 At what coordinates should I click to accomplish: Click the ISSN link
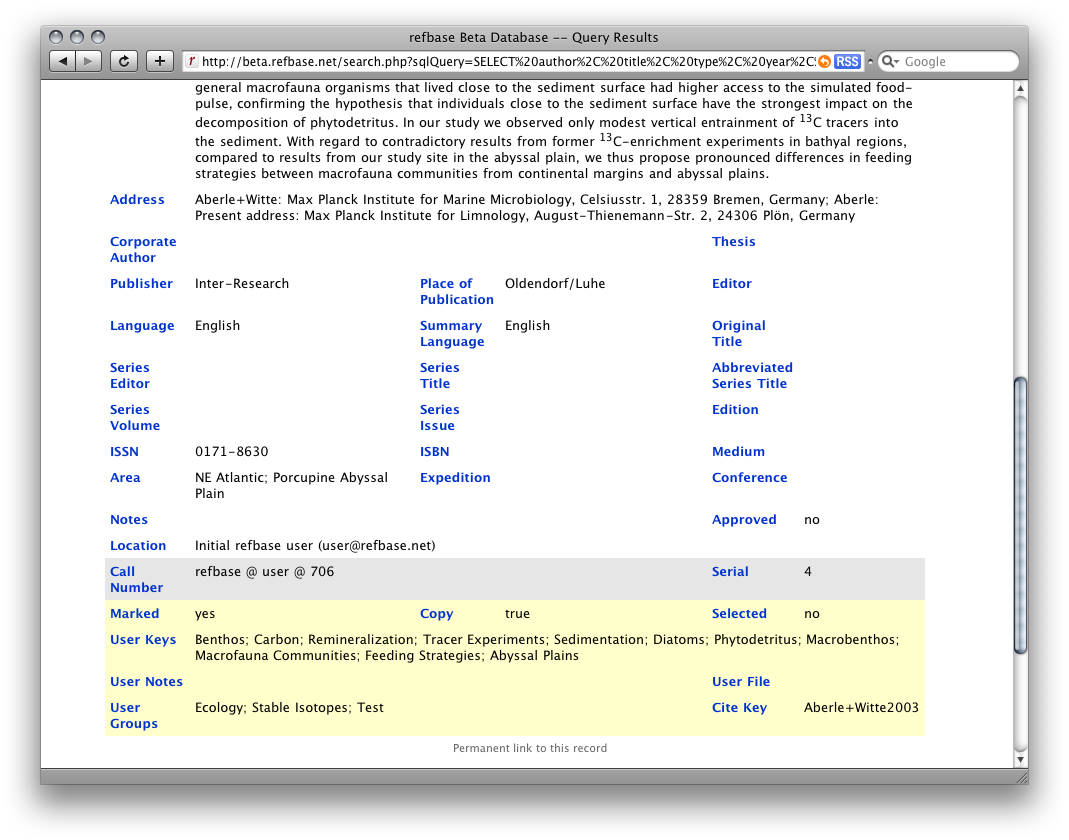(x=124, y=452)
